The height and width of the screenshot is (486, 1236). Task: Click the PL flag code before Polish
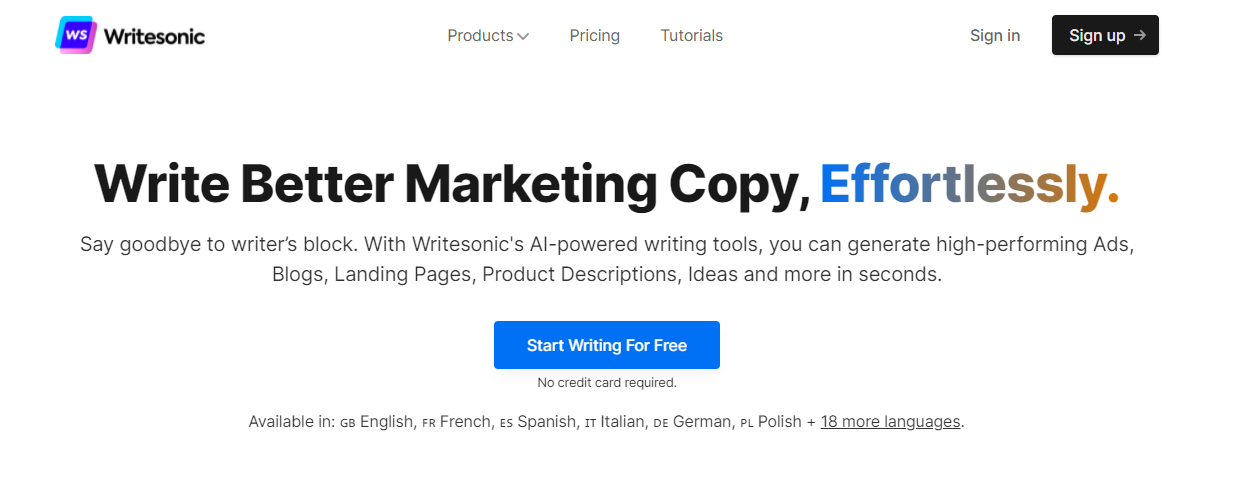point(747,424)
